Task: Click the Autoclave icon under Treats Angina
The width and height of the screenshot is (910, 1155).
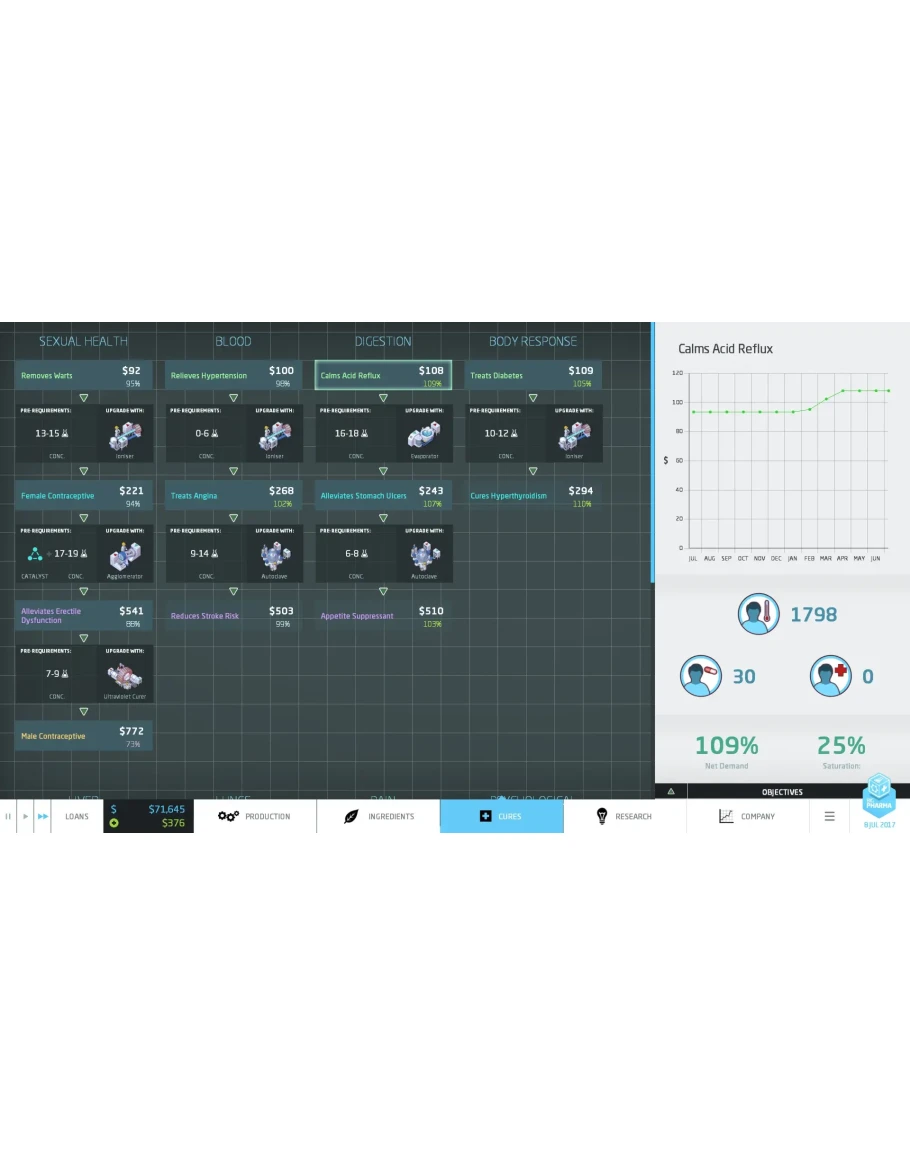Action: pyautogui.click(x=274, y=555)
